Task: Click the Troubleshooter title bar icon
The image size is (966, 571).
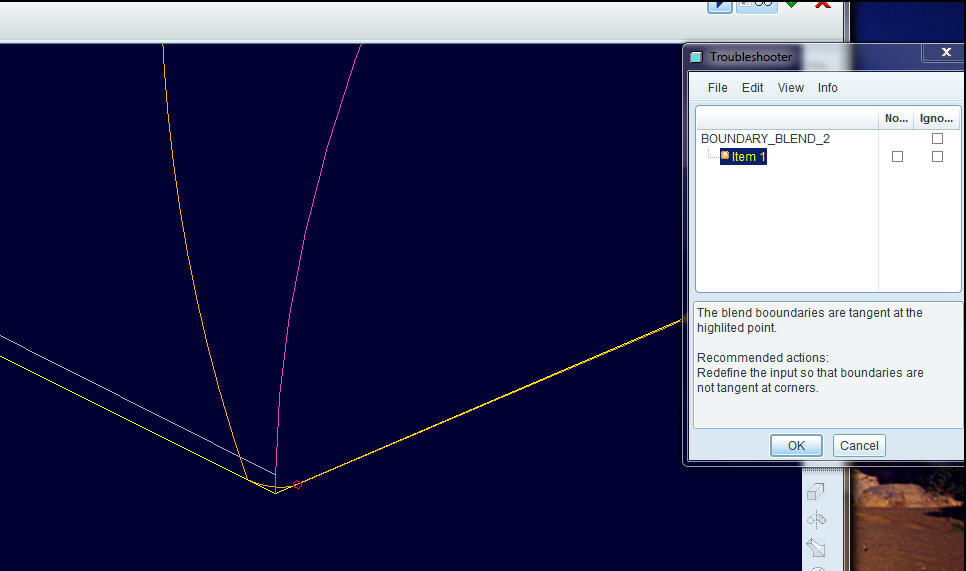Action: tap(696, 57)
